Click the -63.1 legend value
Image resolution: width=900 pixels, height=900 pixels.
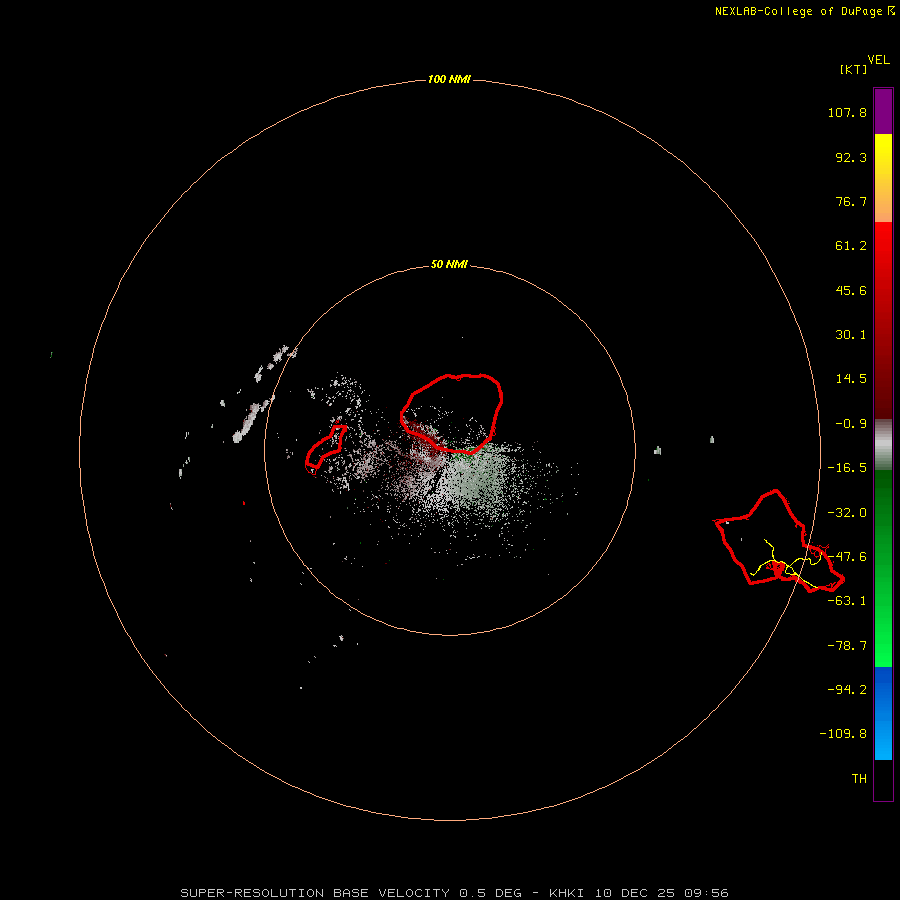pos(847,601)
